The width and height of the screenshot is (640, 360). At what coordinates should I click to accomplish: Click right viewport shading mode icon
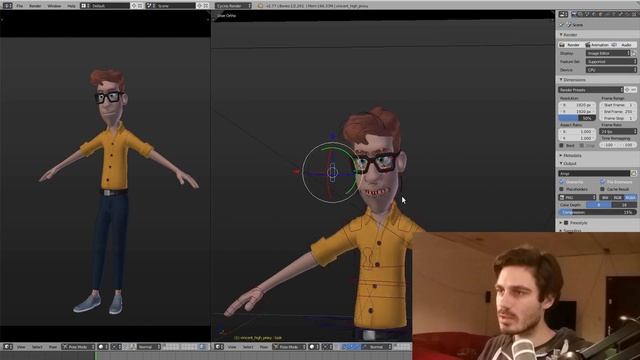point(314,347)
